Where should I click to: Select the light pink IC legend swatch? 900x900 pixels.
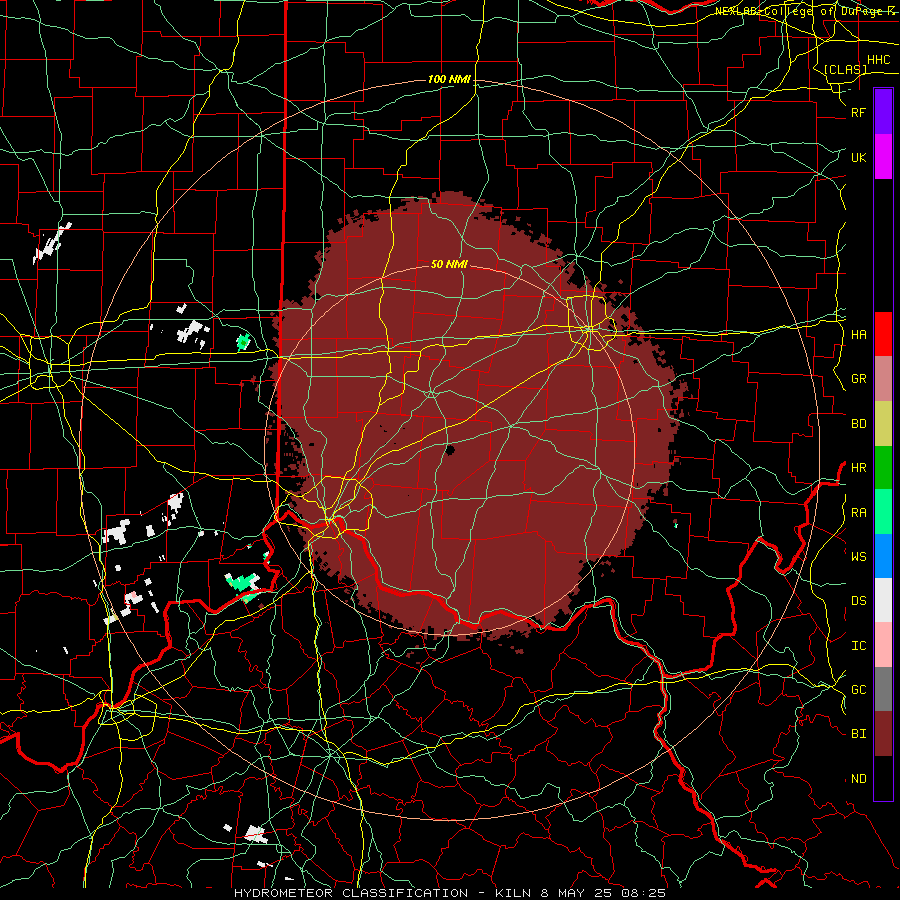[x=883, y=645]
